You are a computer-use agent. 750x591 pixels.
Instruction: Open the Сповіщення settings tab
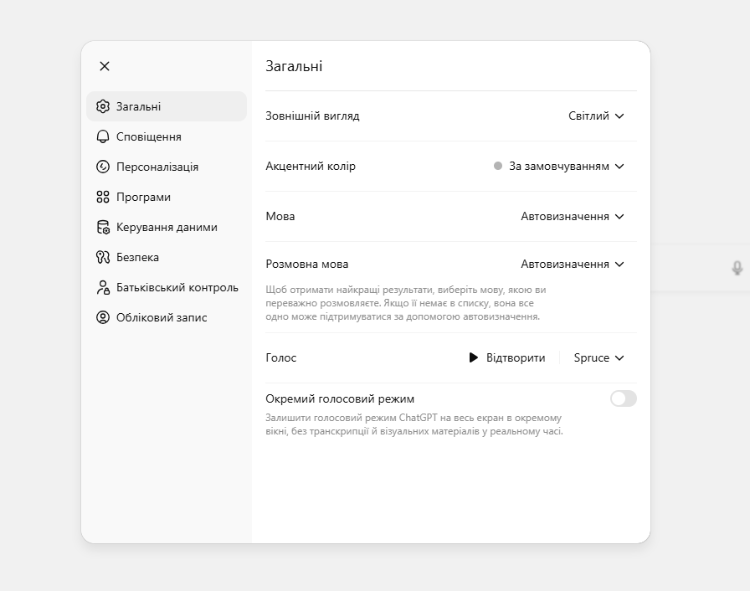[x=148, y=137]
